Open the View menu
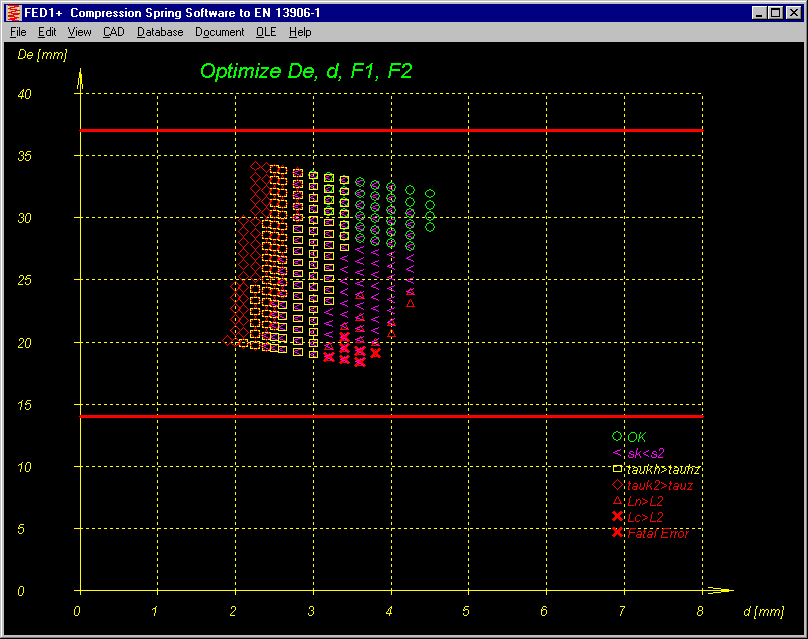The image size is (808, 639). pos(79,32)
